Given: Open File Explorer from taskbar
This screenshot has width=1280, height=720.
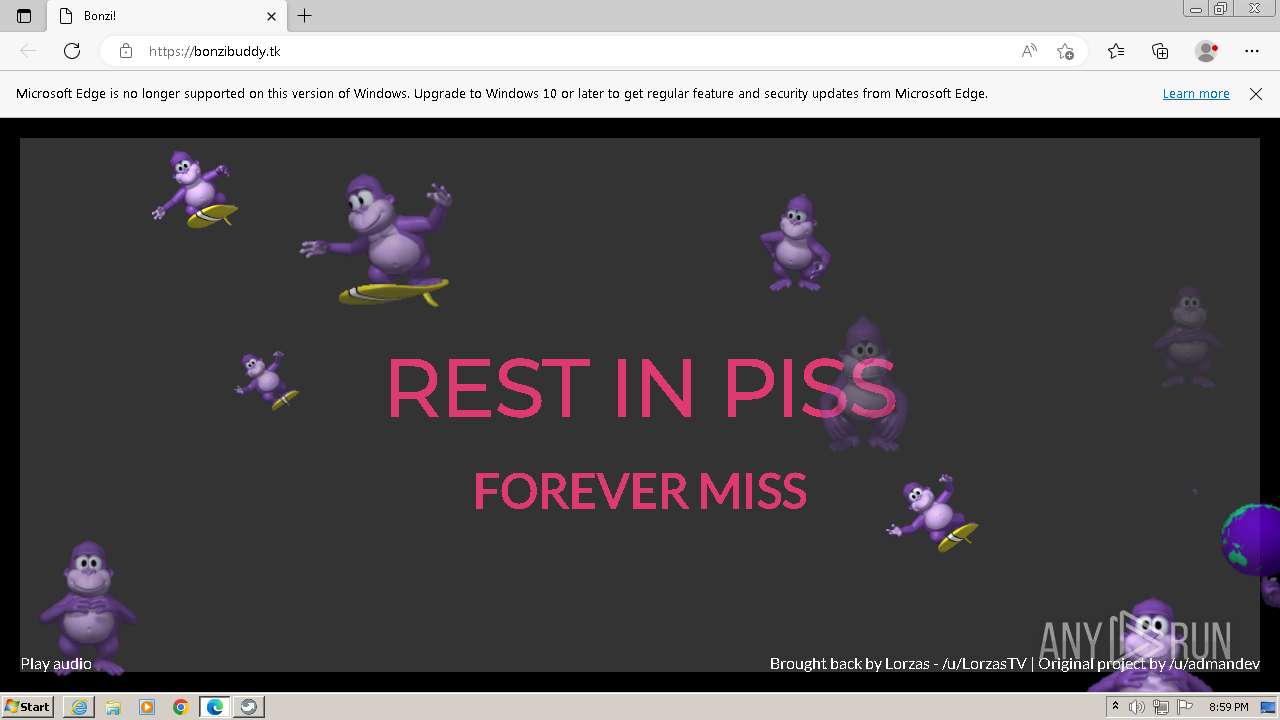Looking at the screenshot, I should [113, 707].
